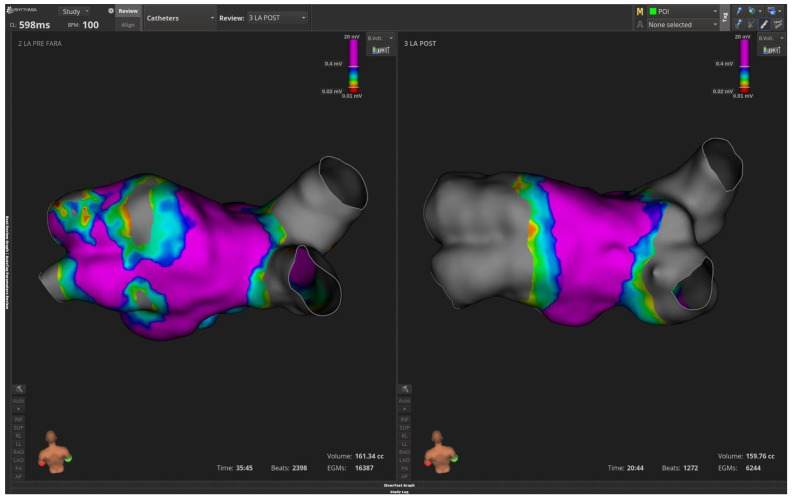Click the '2 LA PRE FARA' map title

(x=40, y=43)
